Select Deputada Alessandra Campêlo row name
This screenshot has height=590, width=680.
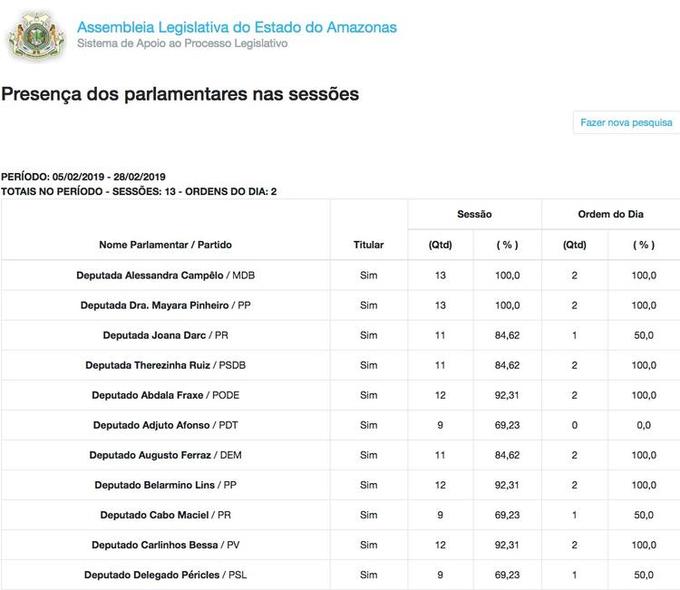coord(150,275)
